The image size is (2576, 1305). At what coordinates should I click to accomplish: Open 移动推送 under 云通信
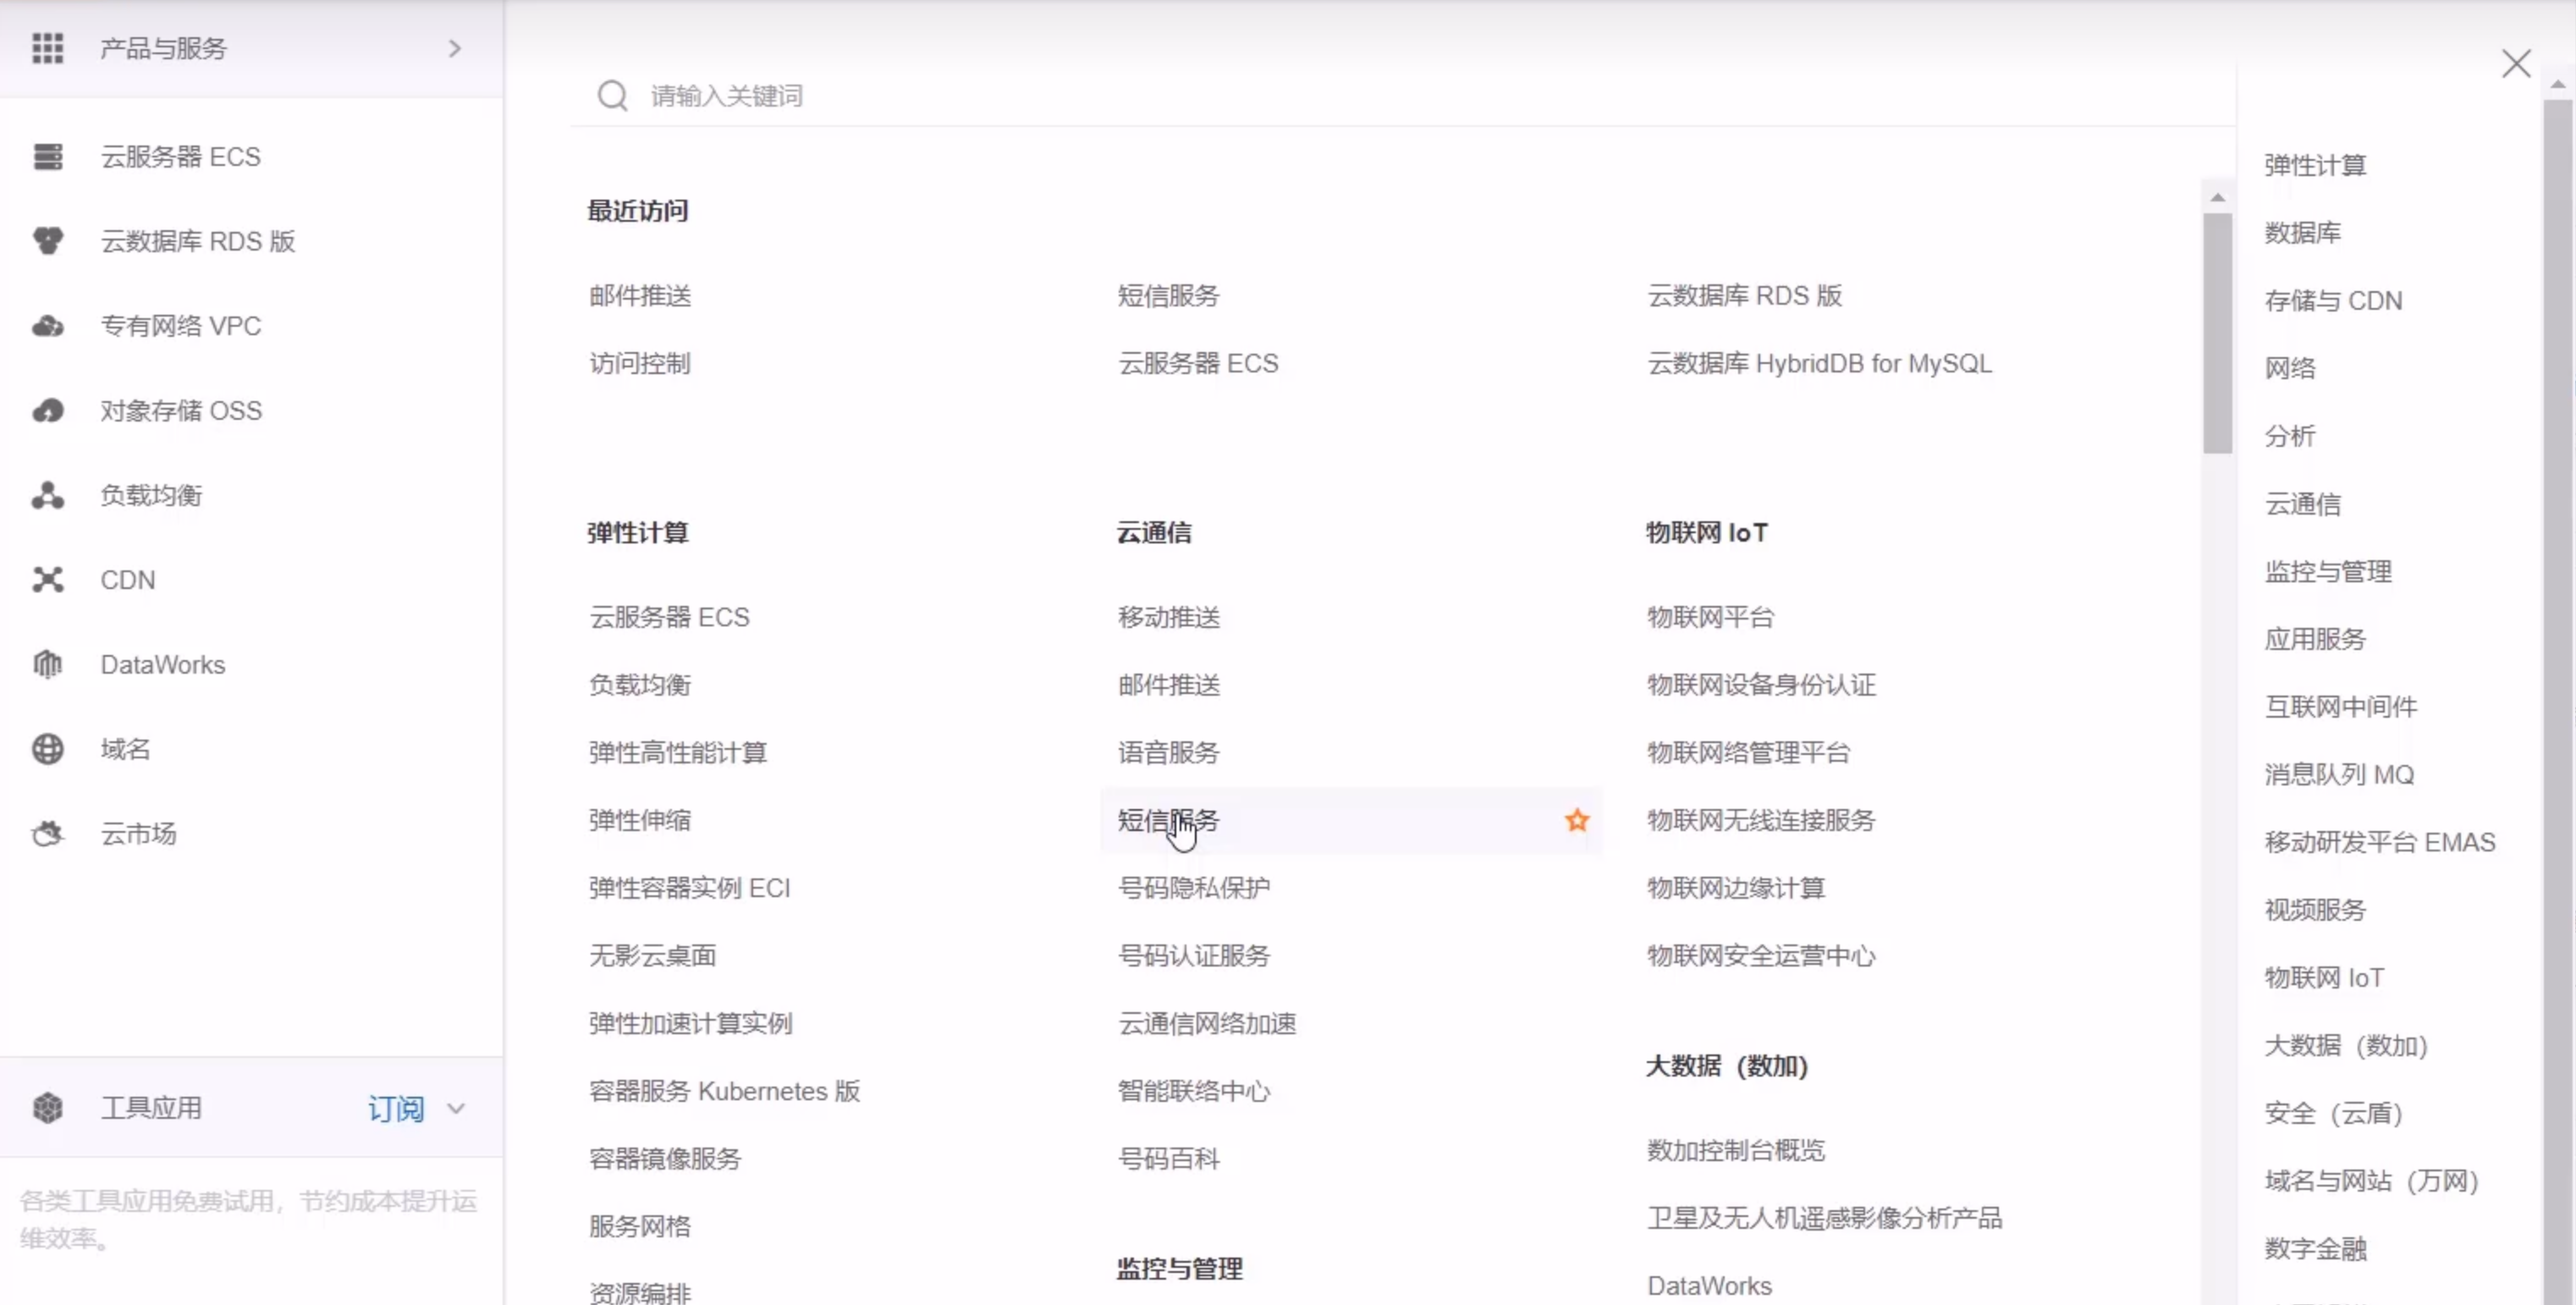click(1168, 617)
